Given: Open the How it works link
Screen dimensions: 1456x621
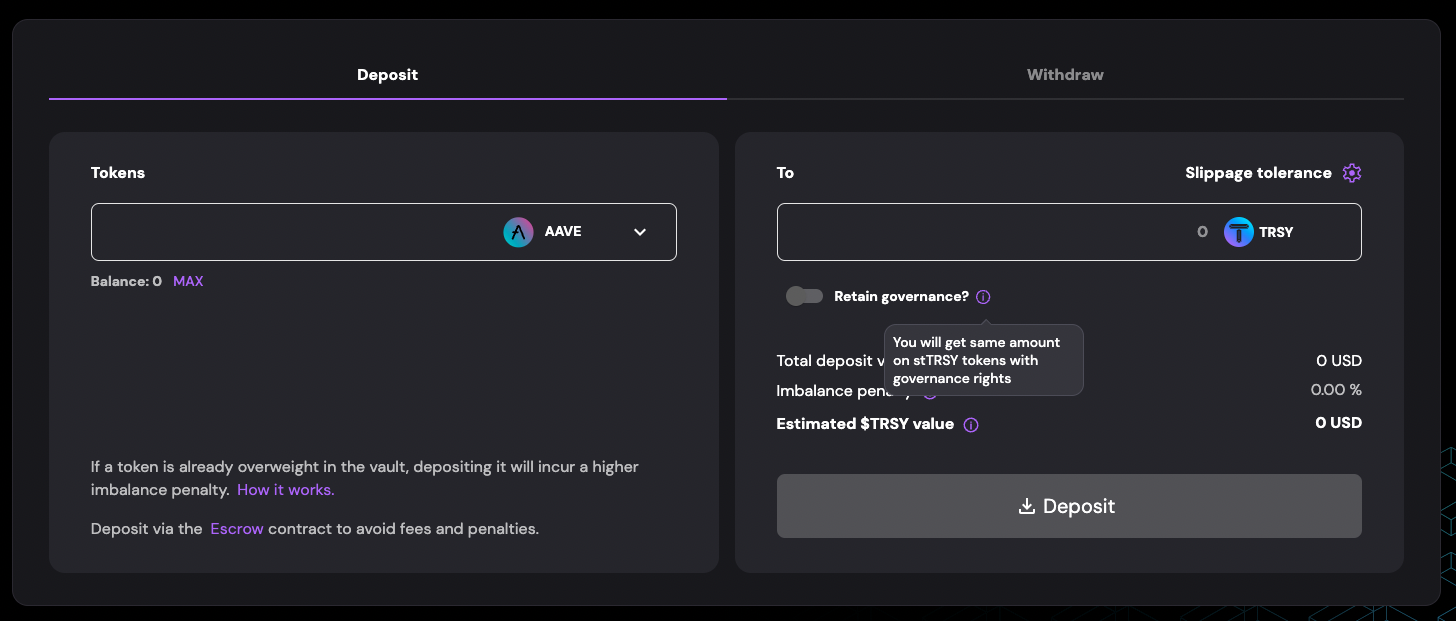Looking at the screenshot, I should click(286, 490).
